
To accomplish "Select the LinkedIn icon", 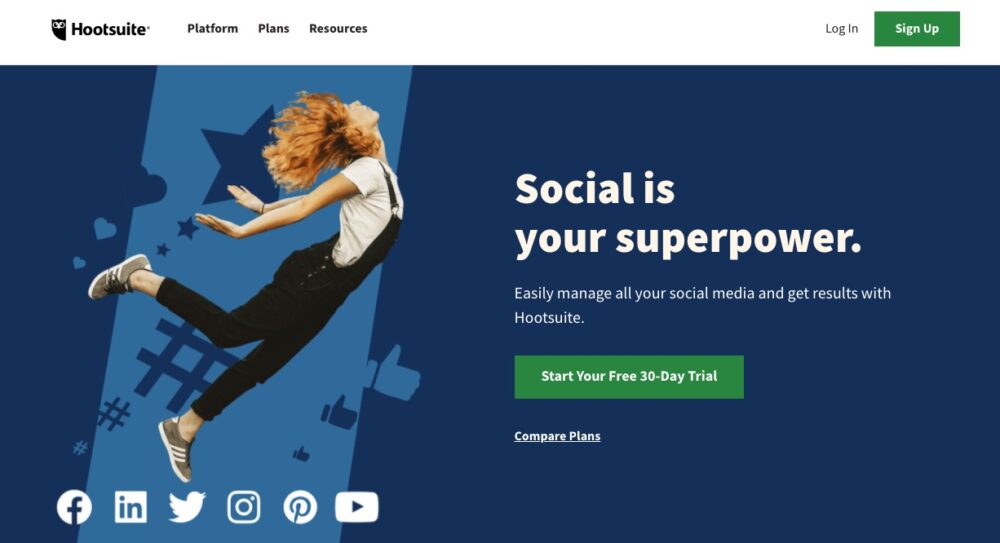I will [131, 507].
